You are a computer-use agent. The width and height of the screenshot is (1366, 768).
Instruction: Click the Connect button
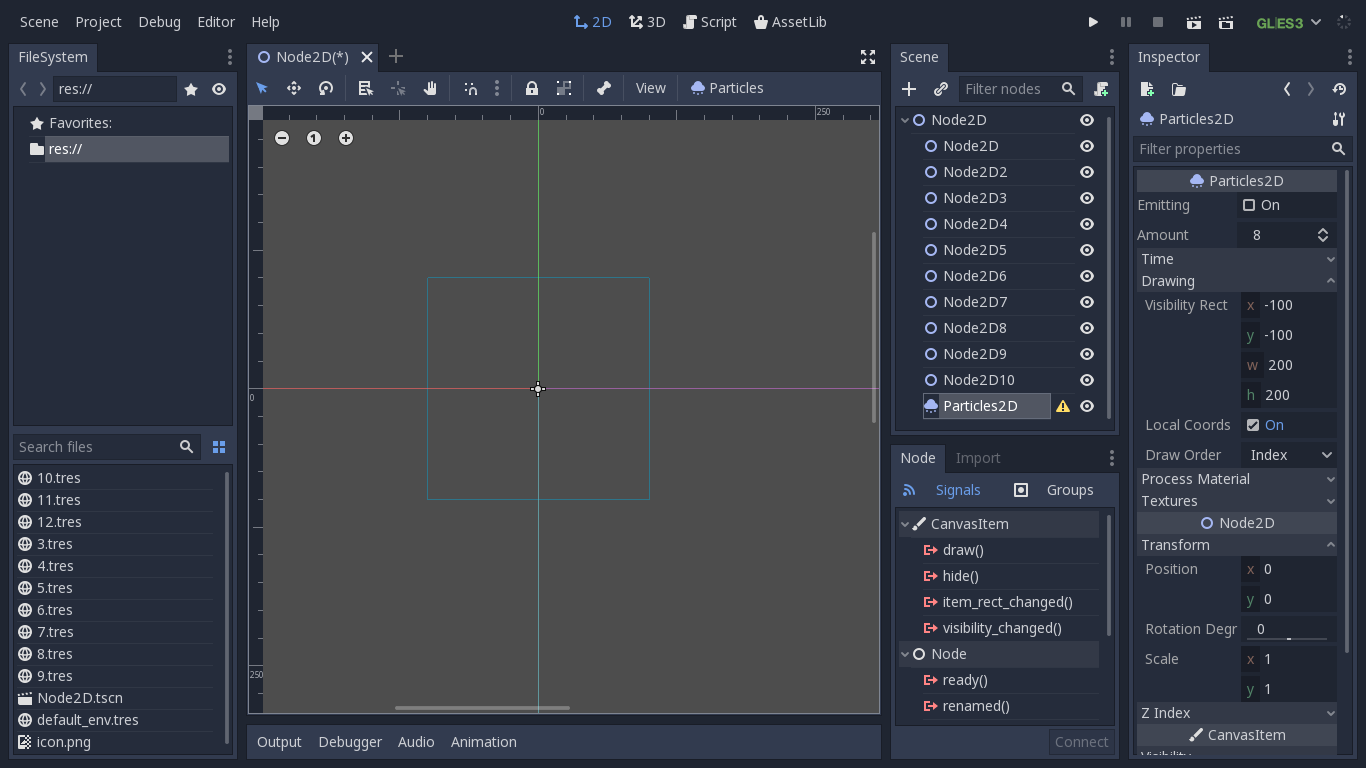pyautogui.click(x=1081, y=742)
